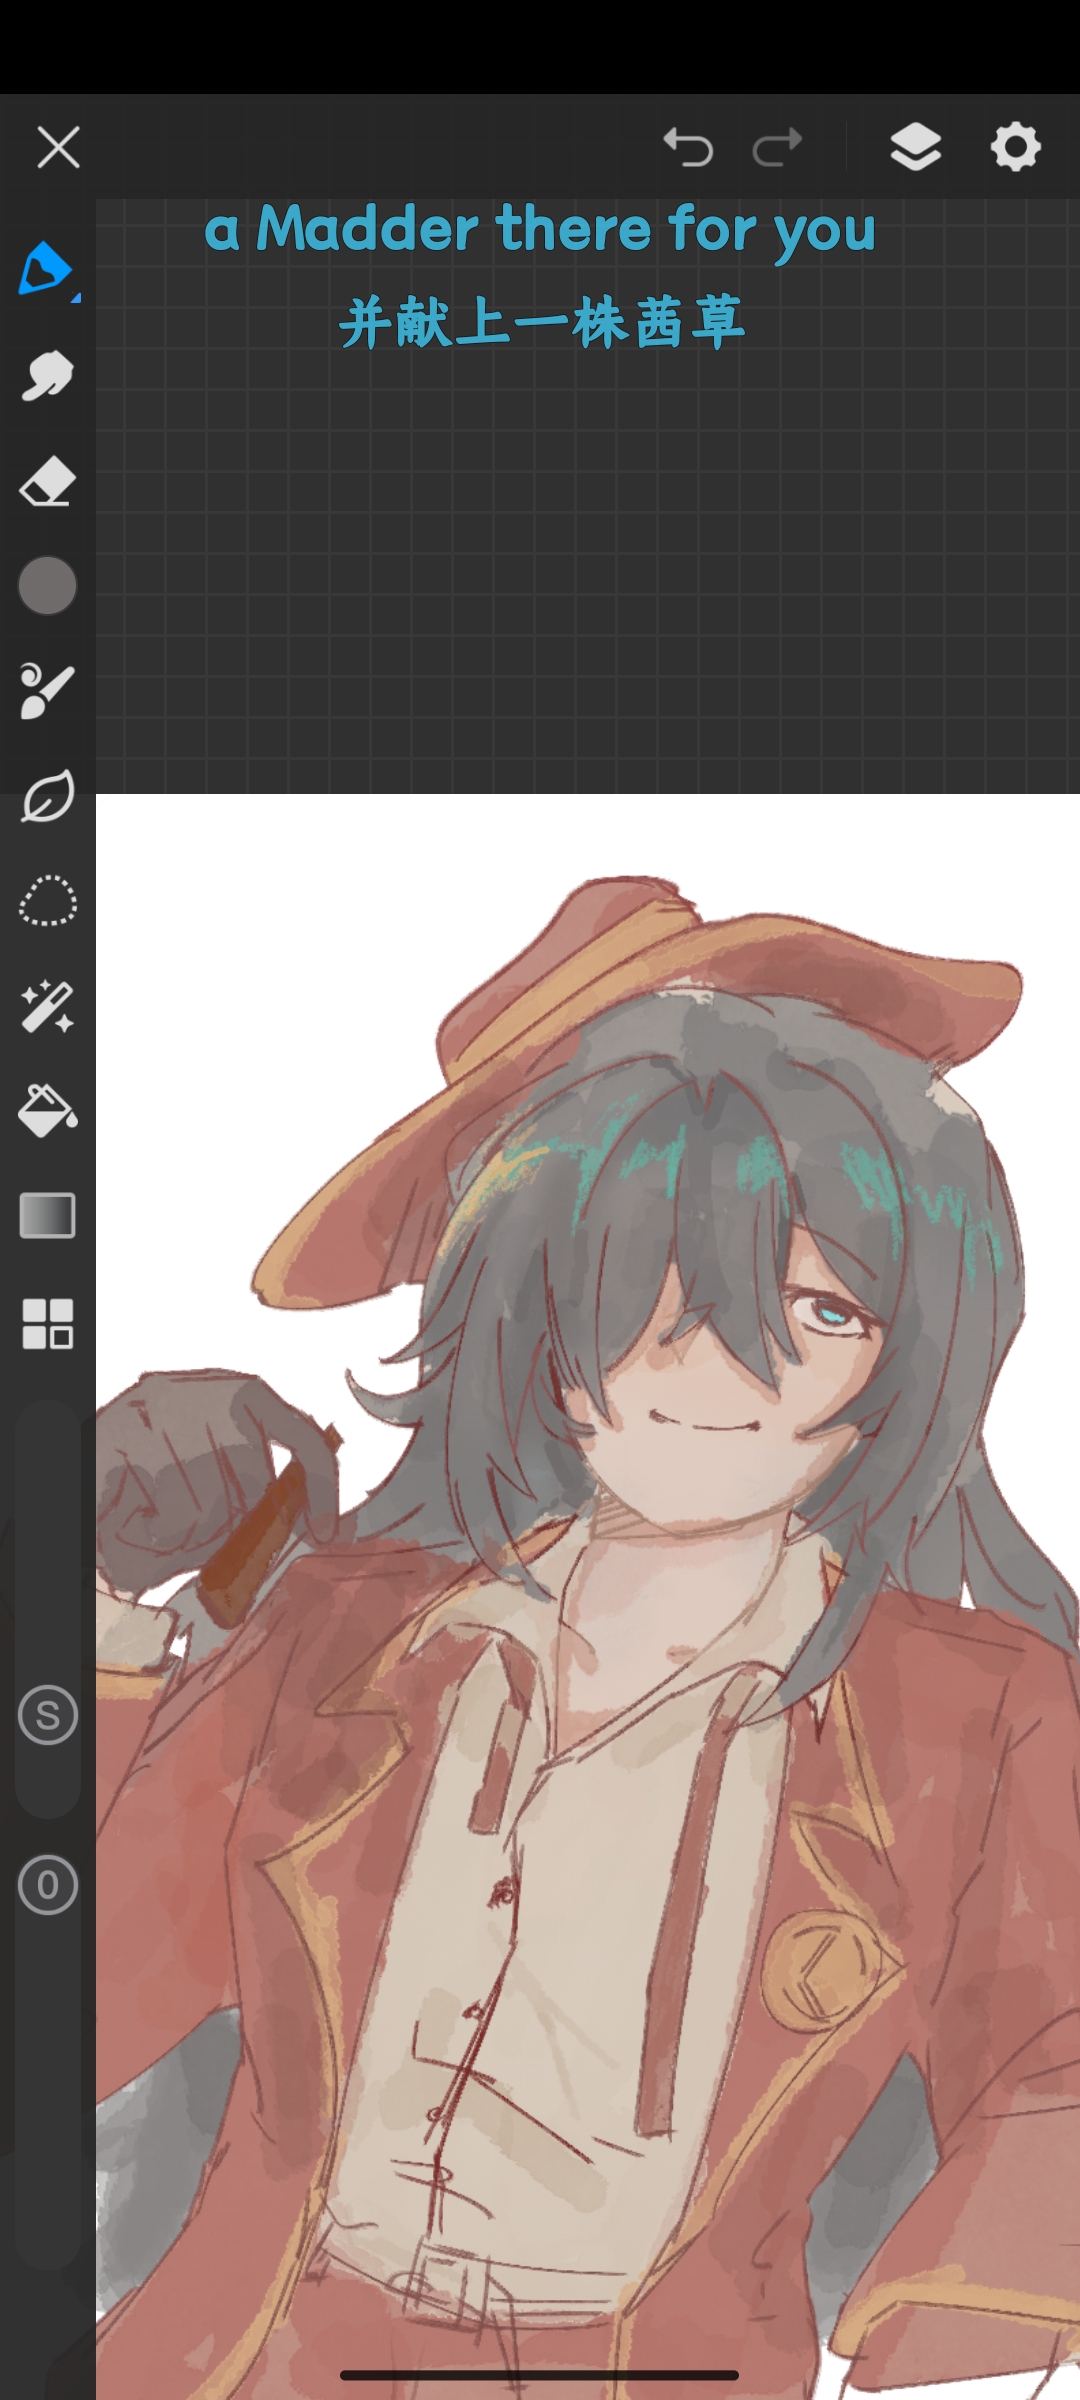The image size is (1080, 2400).
Task: Switch to the Eraser tool
Action: click(47, 483)
